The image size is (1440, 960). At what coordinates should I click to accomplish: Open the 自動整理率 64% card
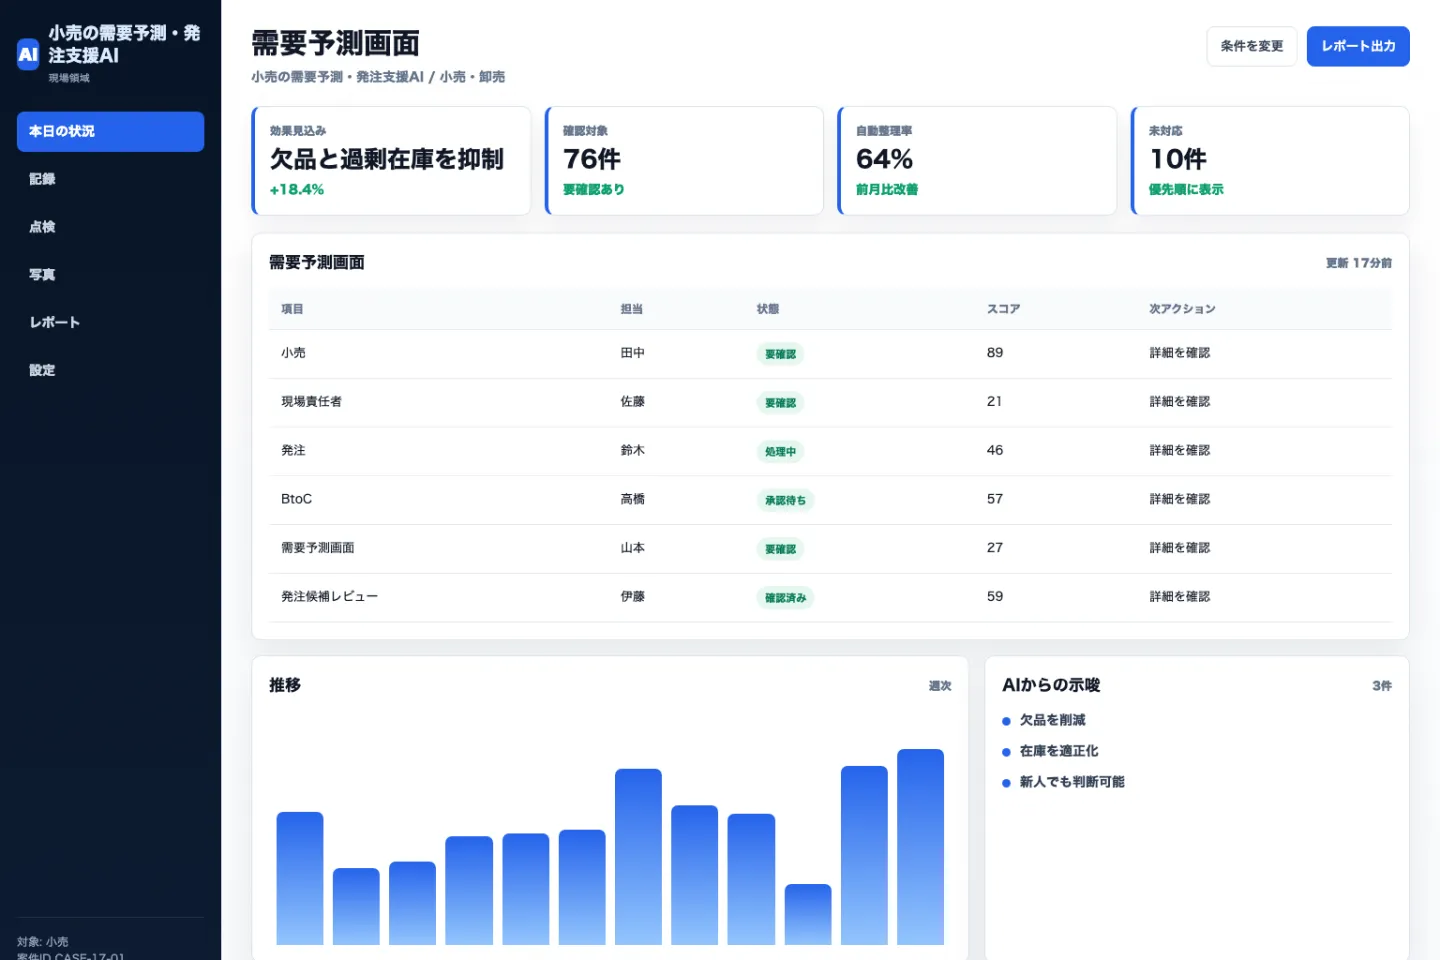977,161
